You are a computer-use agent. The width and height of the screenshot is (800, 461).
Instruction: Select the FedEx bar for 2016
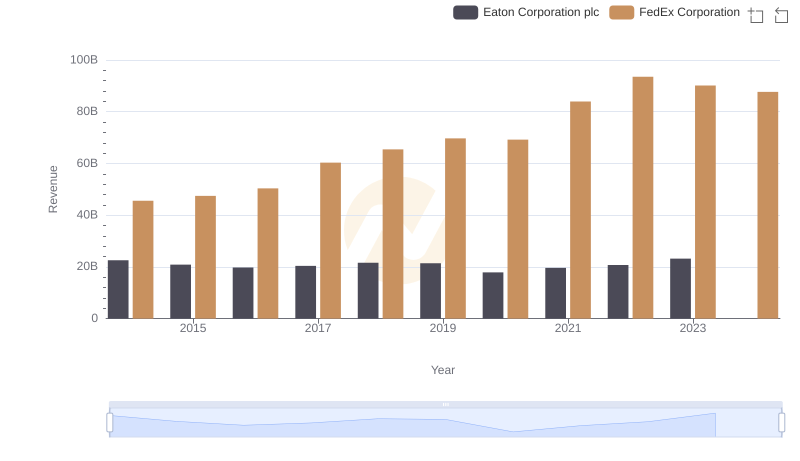[268, 253]
